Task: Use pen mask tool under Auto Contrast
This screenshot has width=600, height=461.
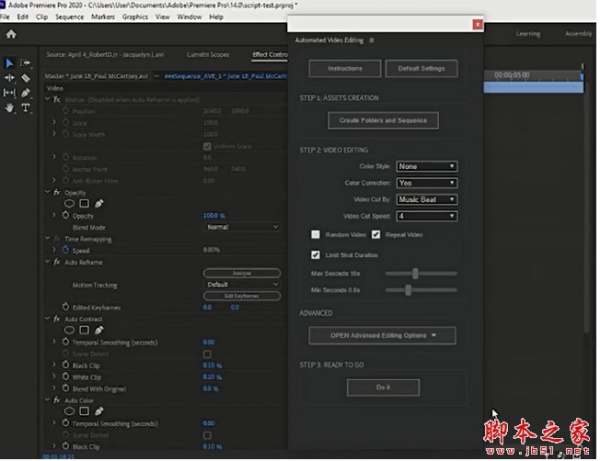Action: point(99,330)
